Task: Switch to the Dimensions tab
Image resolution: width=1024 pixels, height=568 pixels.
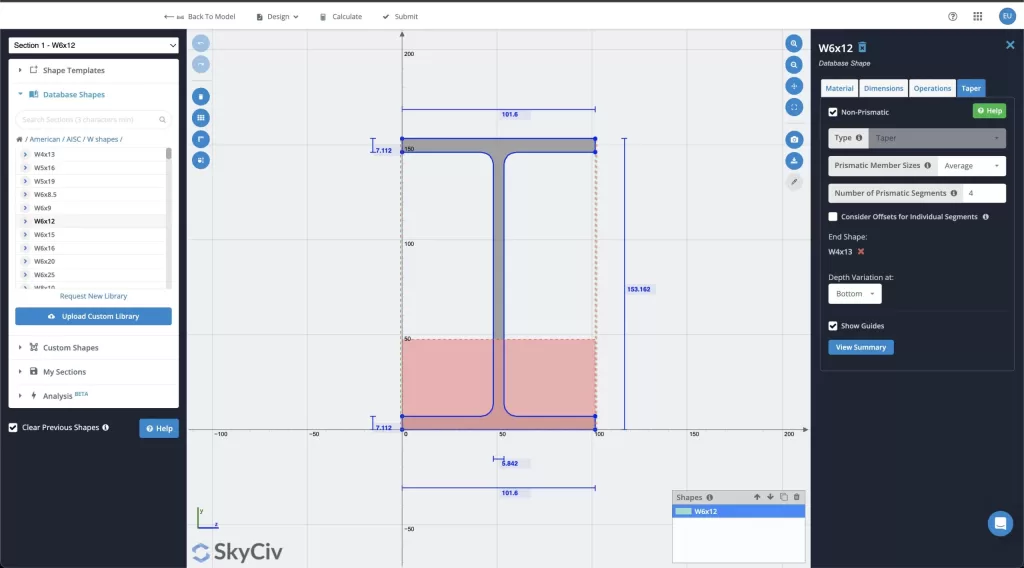Action: (883, 88)
